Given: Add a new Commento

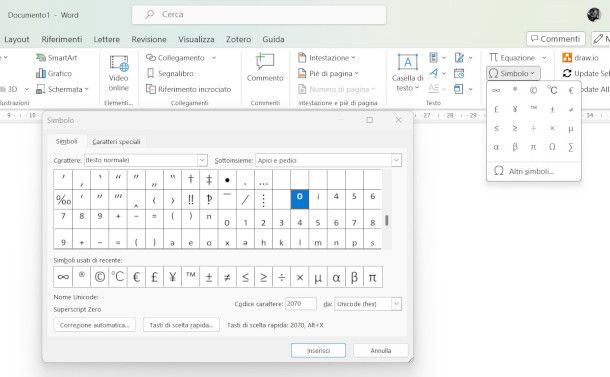Looking at the screenshot, I should click(265, 68).
